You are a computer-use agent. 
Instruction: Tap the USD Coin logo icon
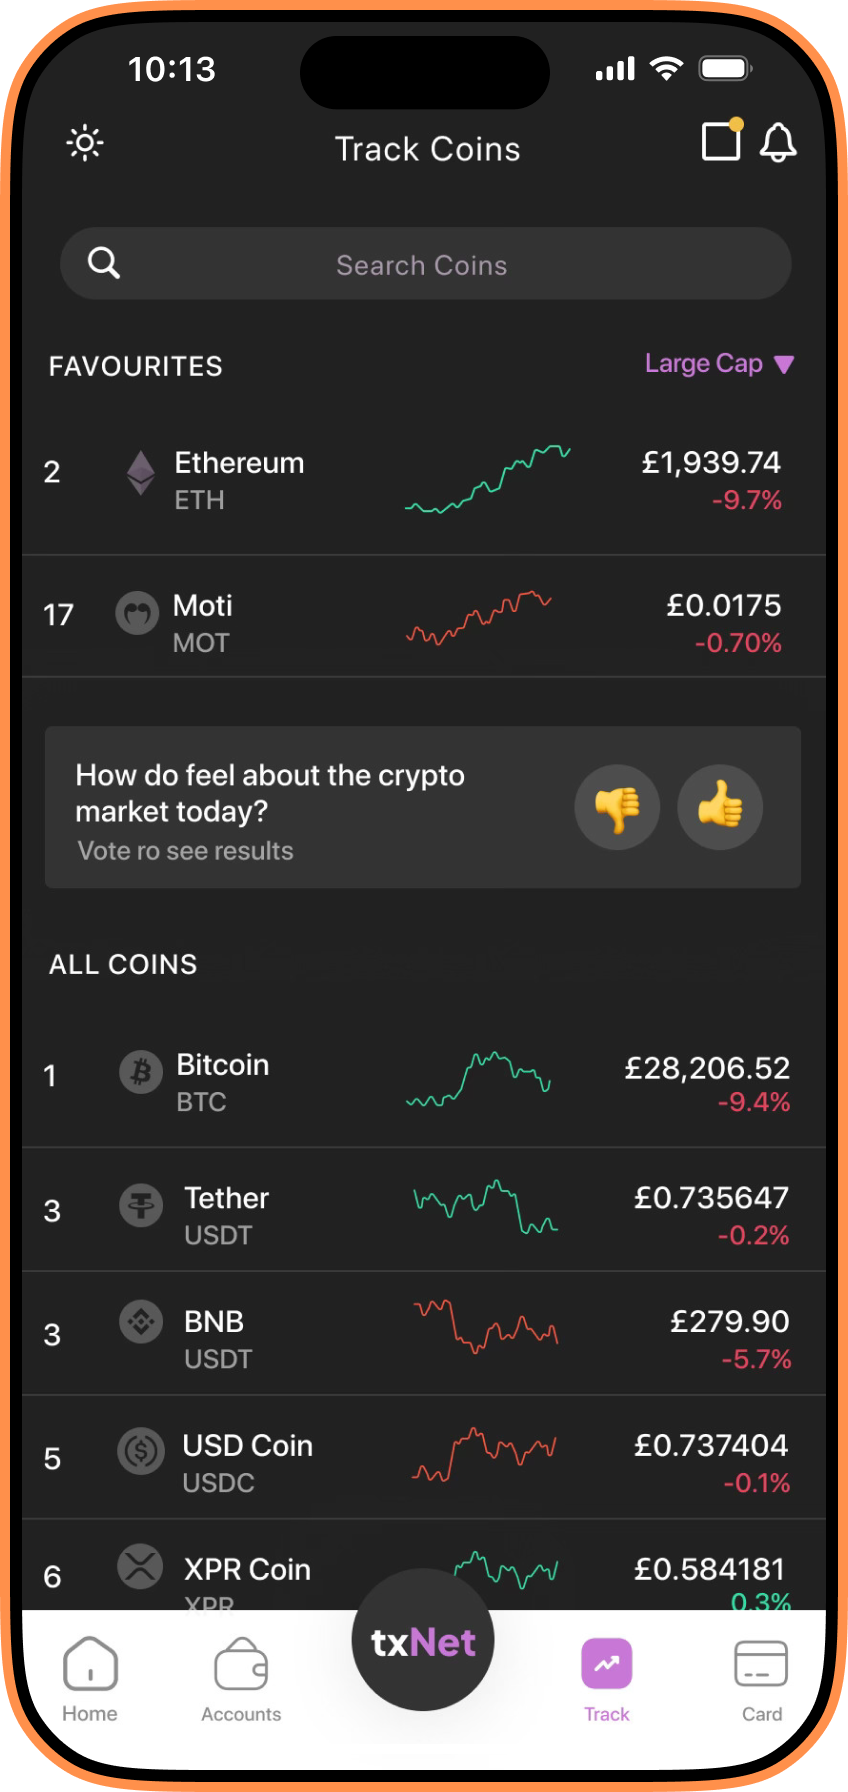pos(141,1450)
